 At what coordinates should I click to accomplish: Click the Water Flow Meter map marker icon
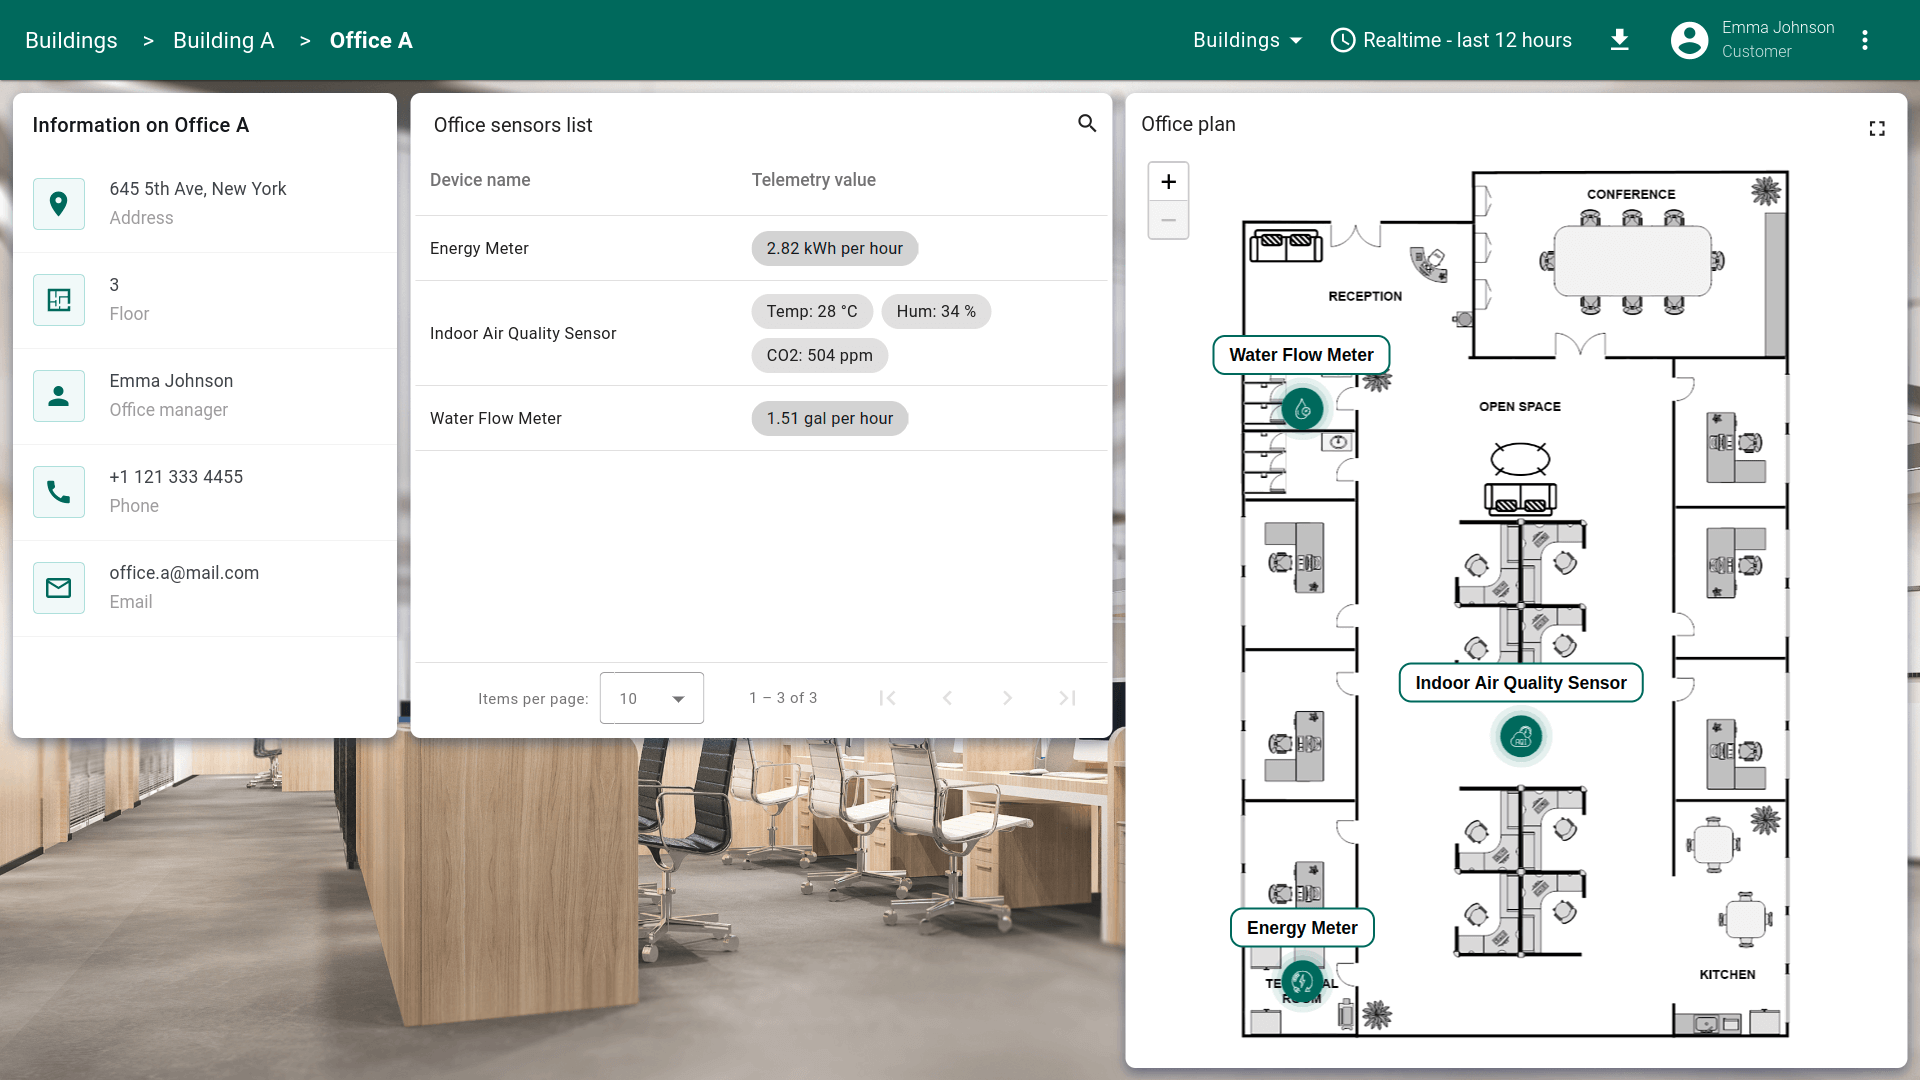(x=1302, y=409)
